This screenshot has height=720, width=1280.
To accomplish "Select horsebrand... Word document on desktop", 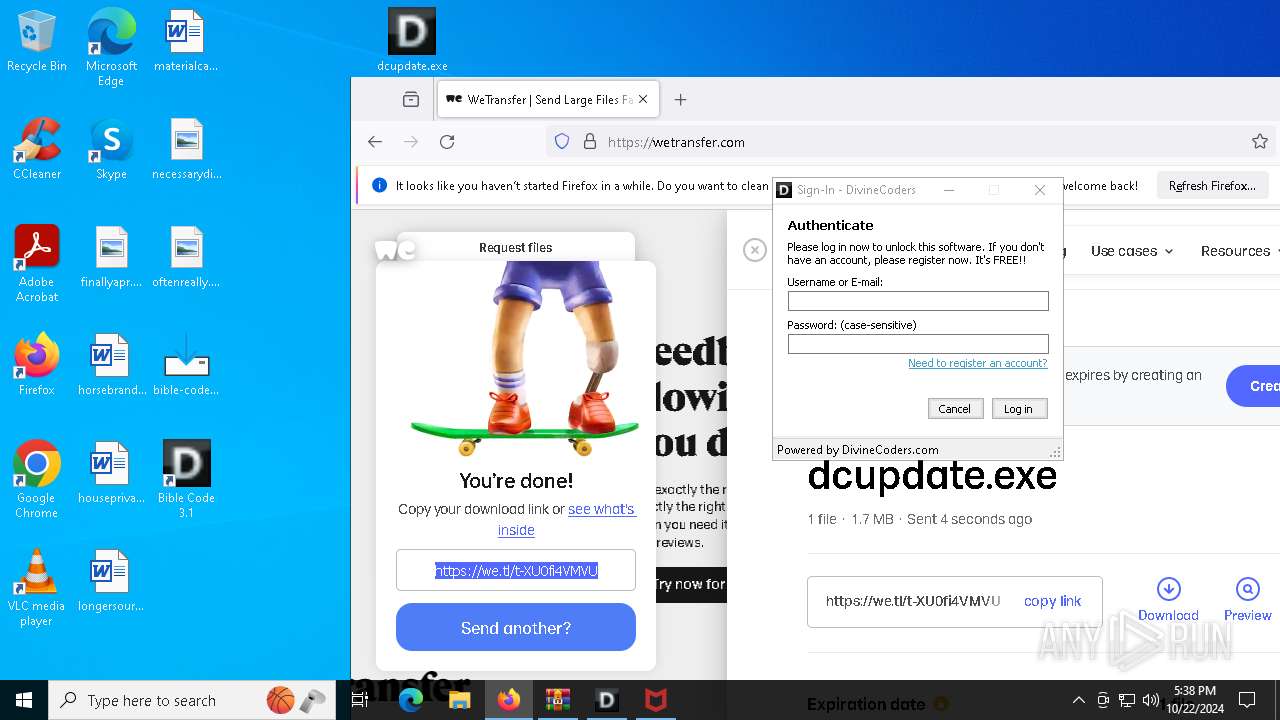I will click(111, 365).
